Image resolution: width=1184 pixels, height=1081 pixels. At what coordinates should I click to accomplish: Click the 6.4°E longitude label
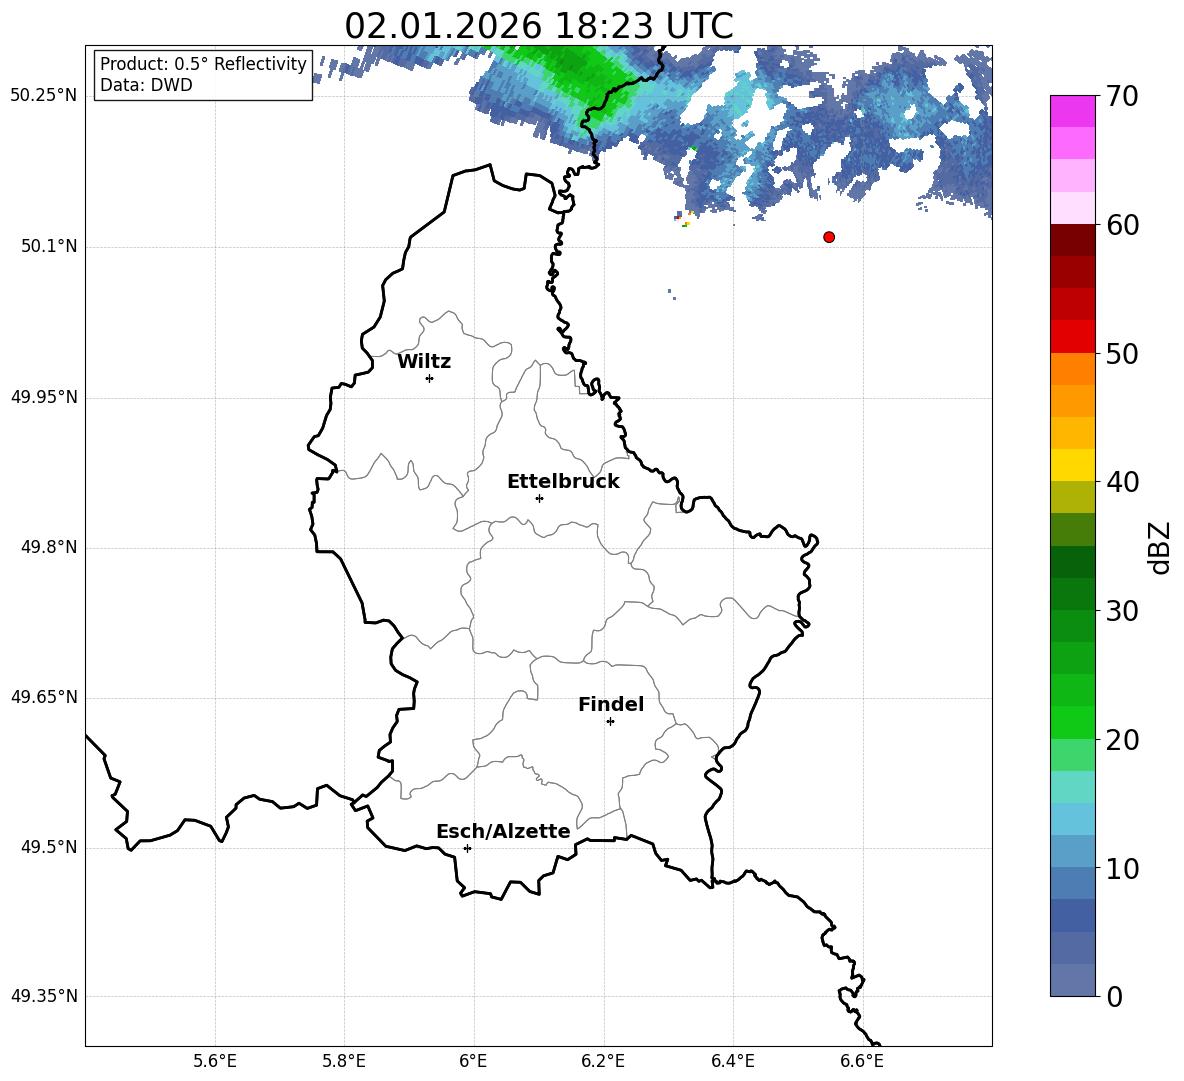(x=732, y=1061)
